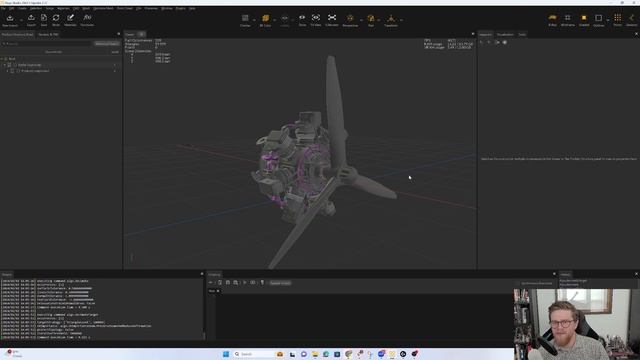Open the Windows Start menu

point(226,354)
